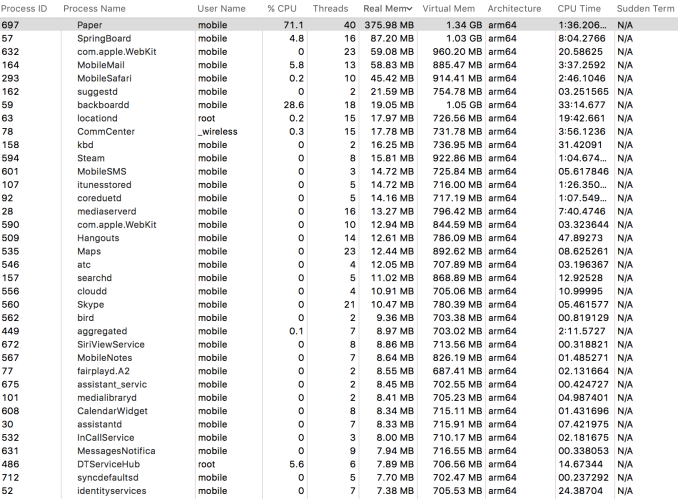
Task: Select the atc process name
Action: point(84,265)
